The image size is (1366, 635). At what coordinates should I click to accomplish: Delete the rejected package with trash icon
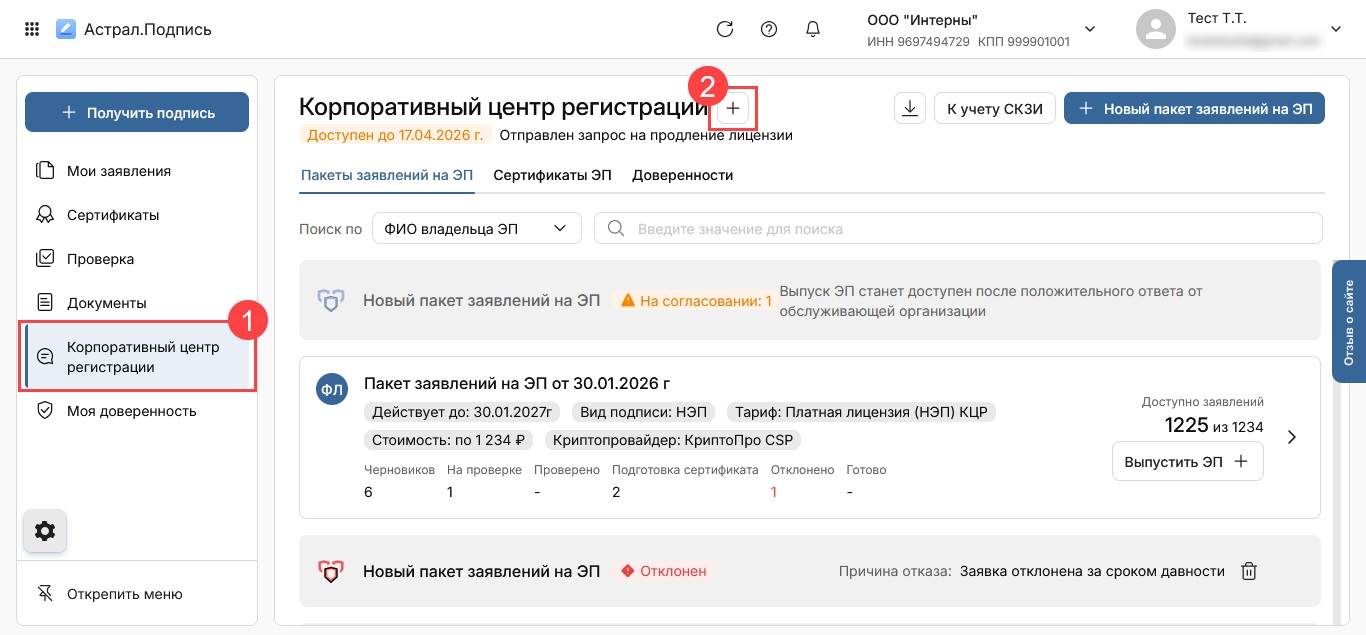1249,571
